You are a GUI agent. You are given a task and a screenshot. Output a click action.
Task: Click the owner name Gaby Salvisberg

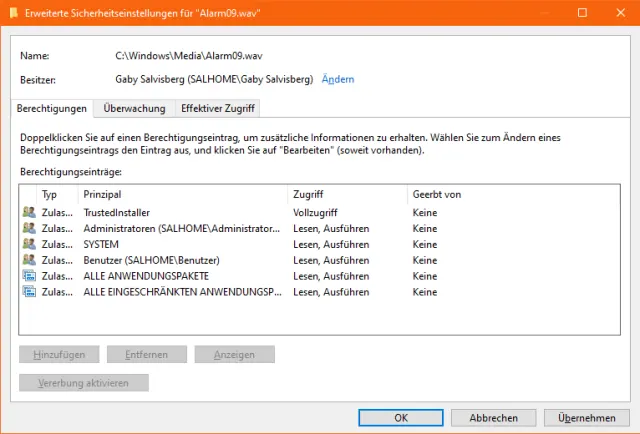click(x=214, y=79)
